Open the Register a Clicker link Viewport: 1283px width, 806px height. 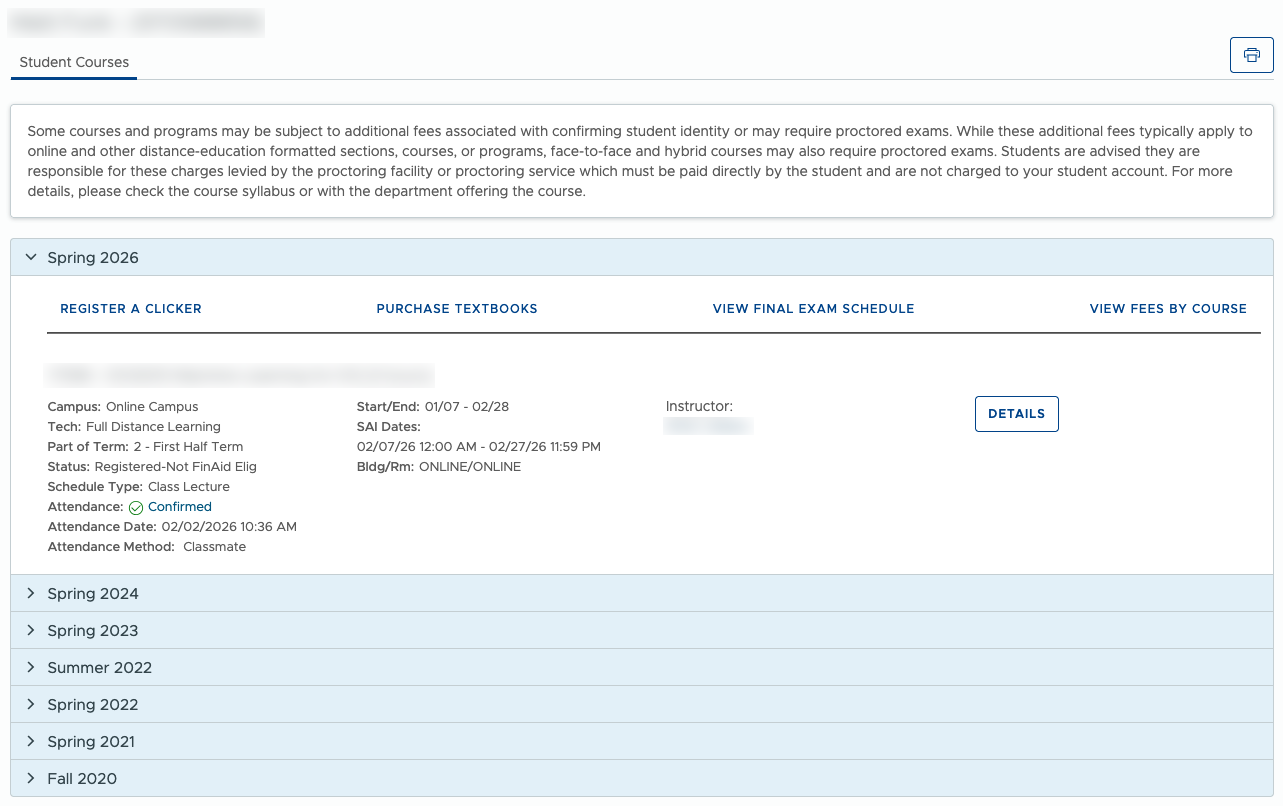click(x=131, y=309)
